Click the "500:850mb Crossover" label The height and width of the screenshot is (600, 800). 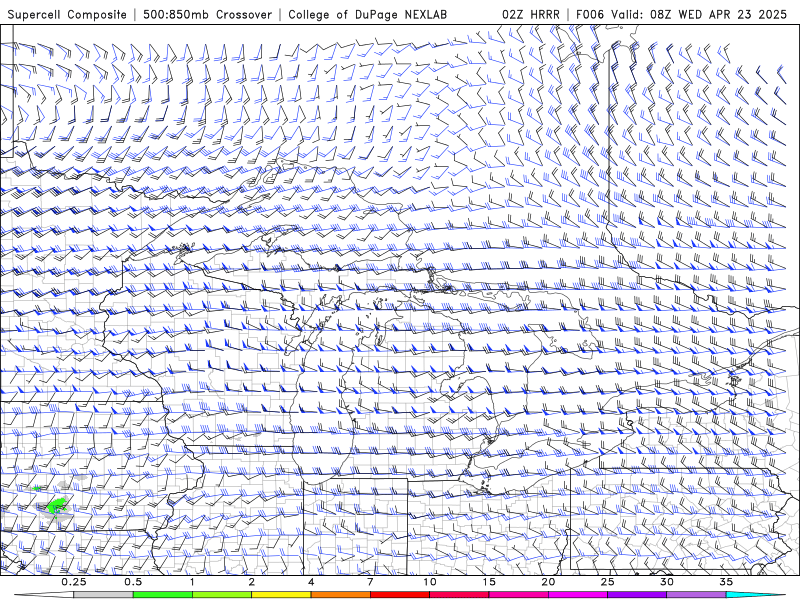208,15
